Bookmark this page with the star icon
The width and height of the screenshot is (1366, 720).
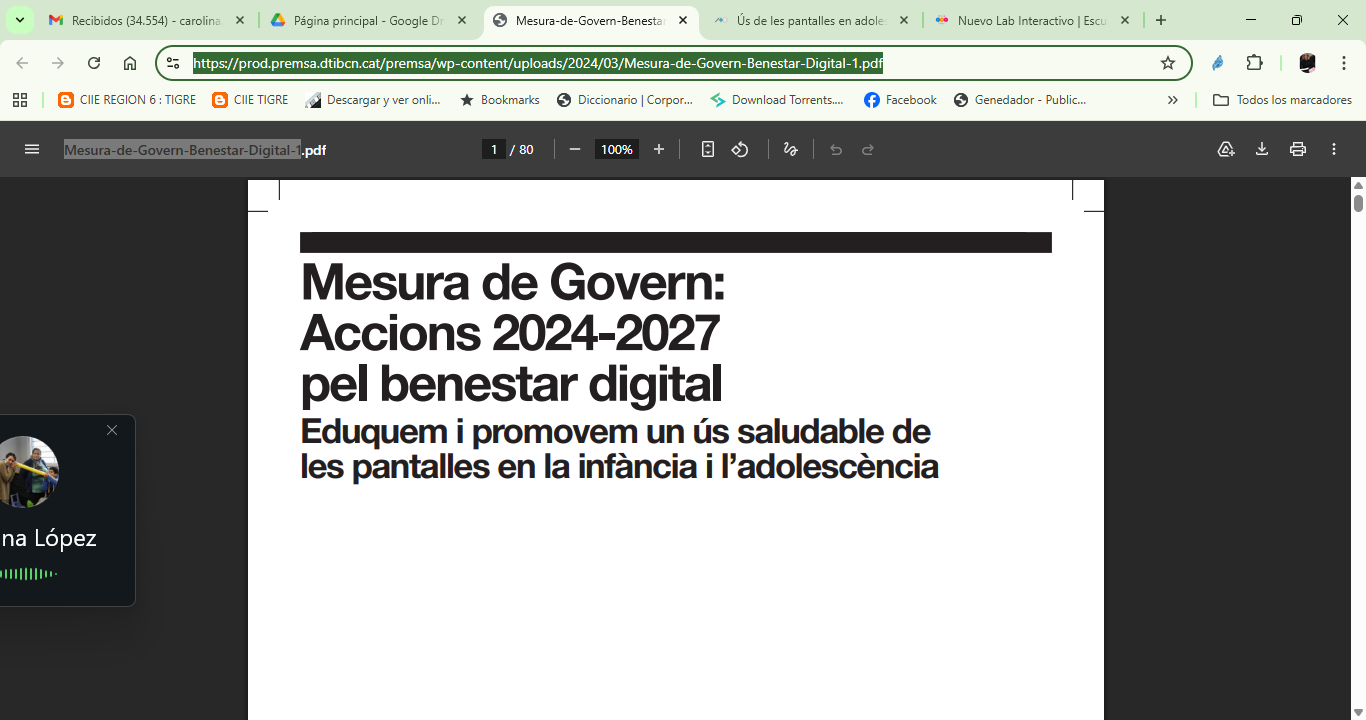click(x=1168, y=61)
